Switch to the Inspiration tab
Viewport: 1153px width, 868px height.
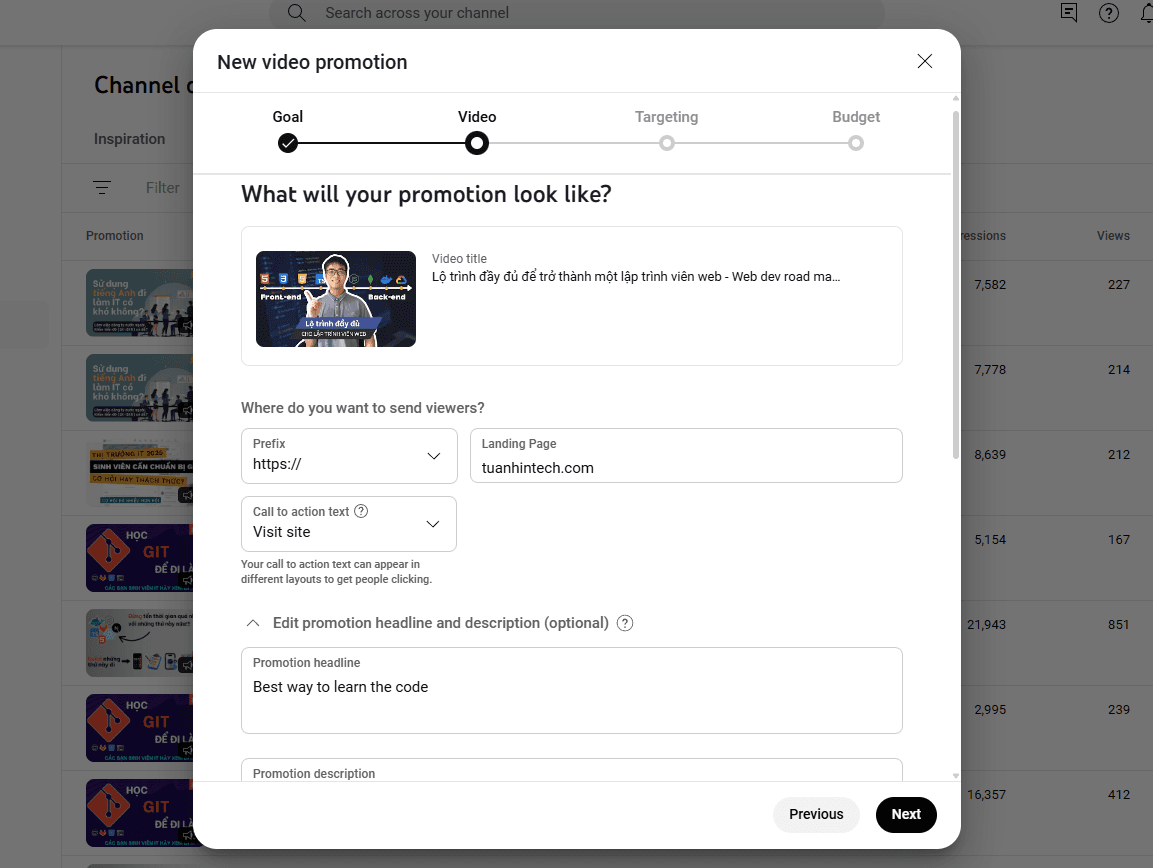coord(129,139)
